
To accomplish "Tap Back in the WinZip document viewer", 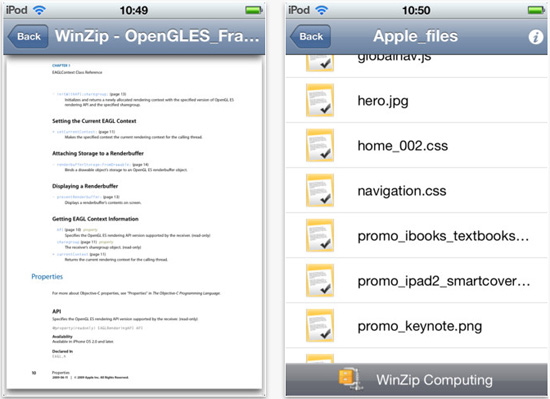I will [x=28, y=36].
